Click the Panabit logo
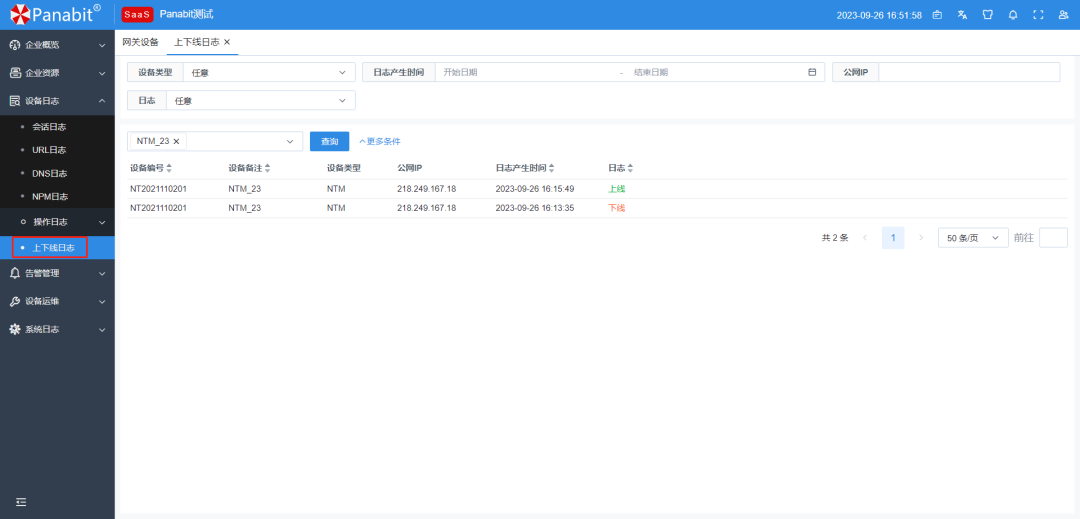The width and height of the screenshot is (1080, 519). pos(56,13)
